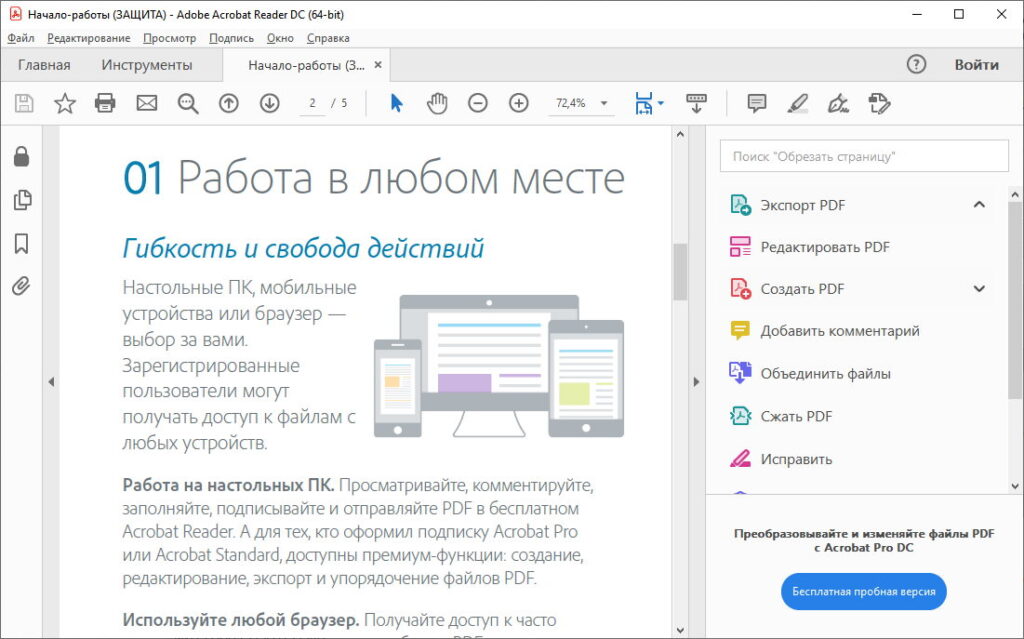This screenshot has width=1024, height=639.
Task: Click the stamp with pencil toolbar icon
Action: 879,103
